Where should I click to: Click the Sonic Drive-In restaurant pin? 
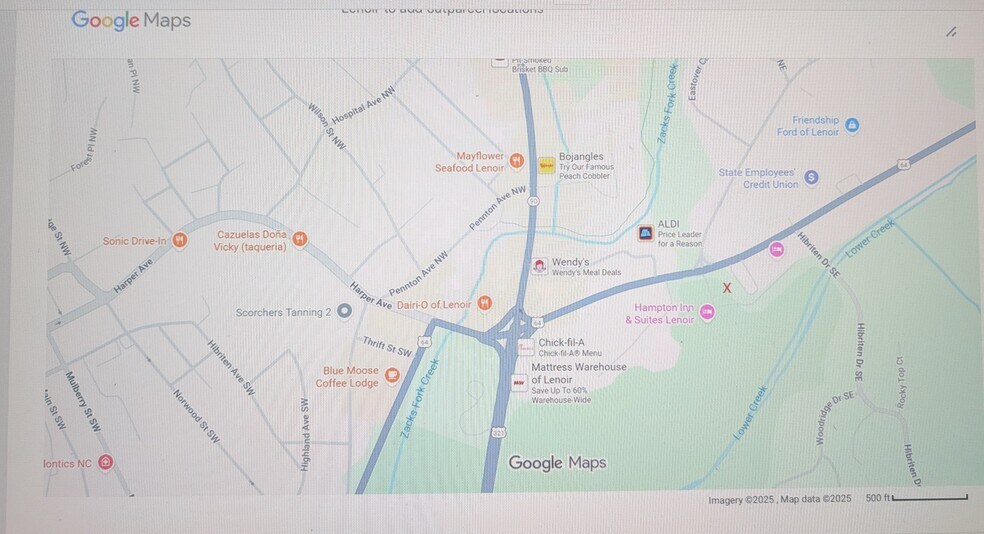click(x=179, y=240)
